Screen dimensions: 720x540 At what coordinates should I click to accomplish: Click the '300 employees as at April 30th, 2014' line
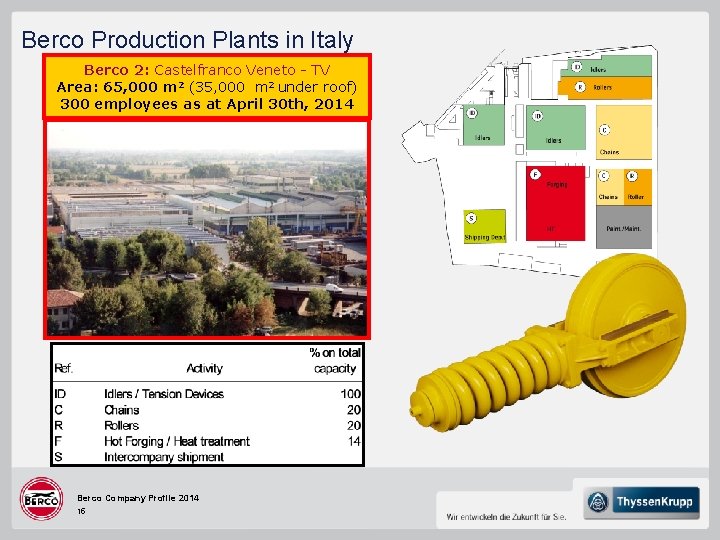tap(207, 104)
